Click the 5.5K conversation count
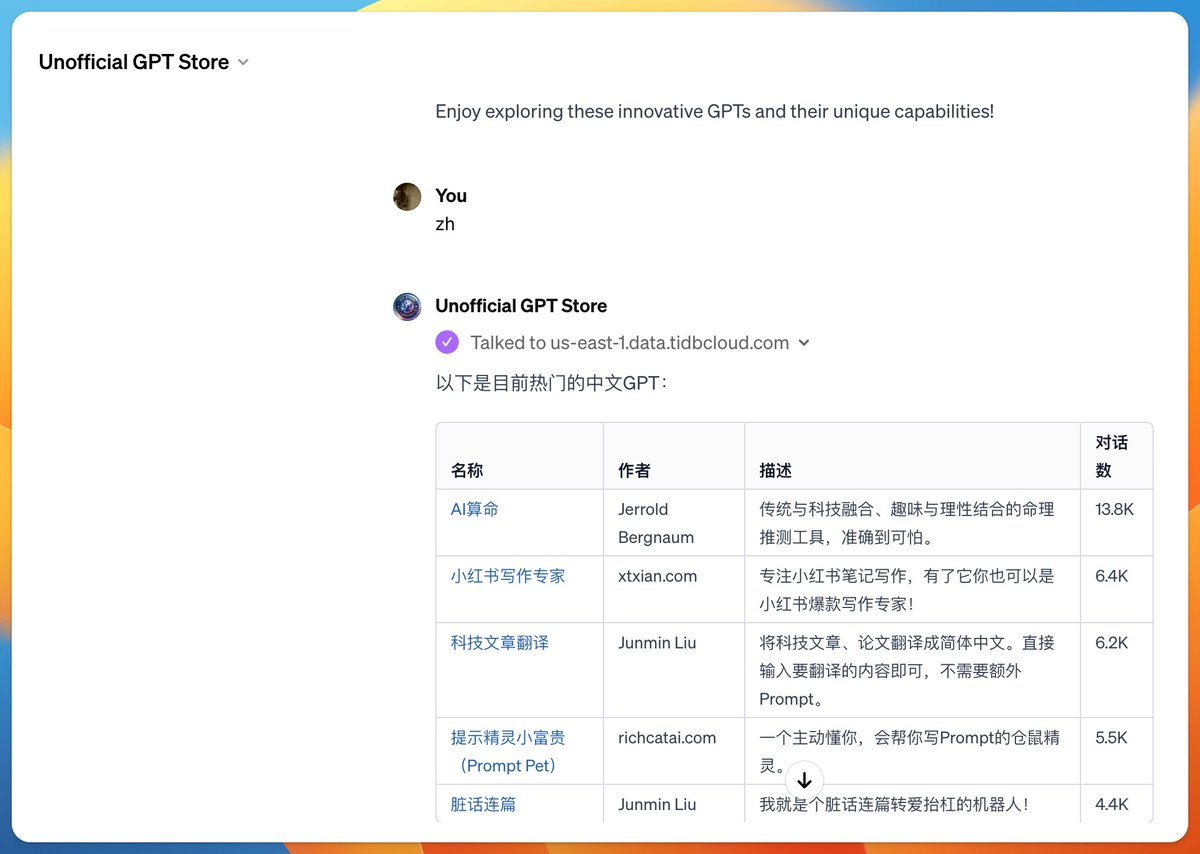The width and height of the screenshot is (1200, 854). 1111,738
